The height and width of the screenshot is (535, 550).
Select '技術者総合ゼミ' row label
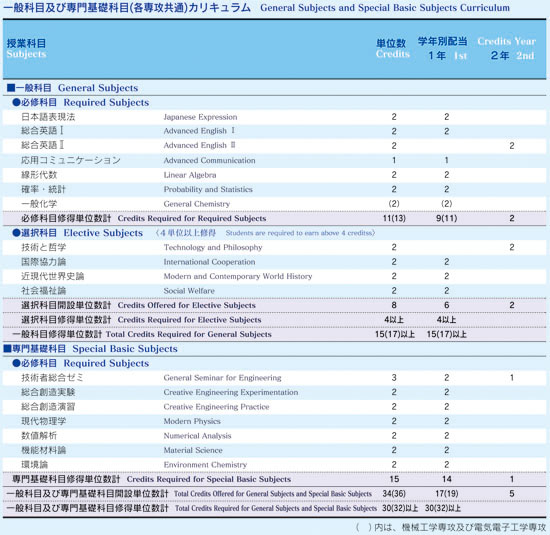(53, 378)
